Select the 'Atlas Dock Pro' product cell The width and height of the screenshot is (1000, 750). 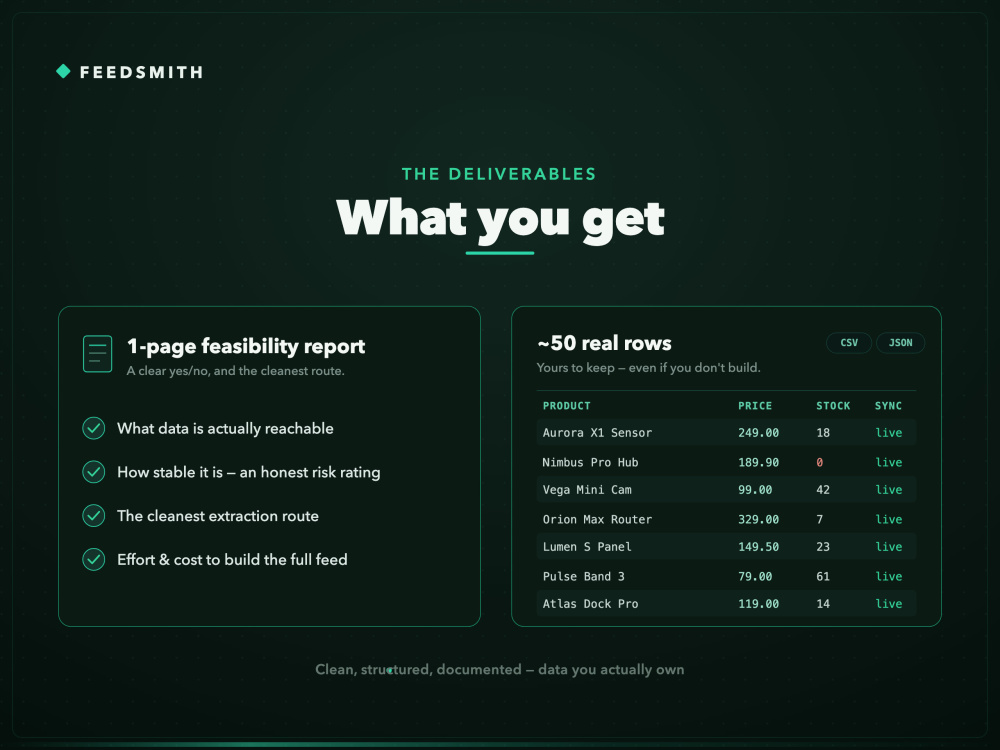coord(590,603)
